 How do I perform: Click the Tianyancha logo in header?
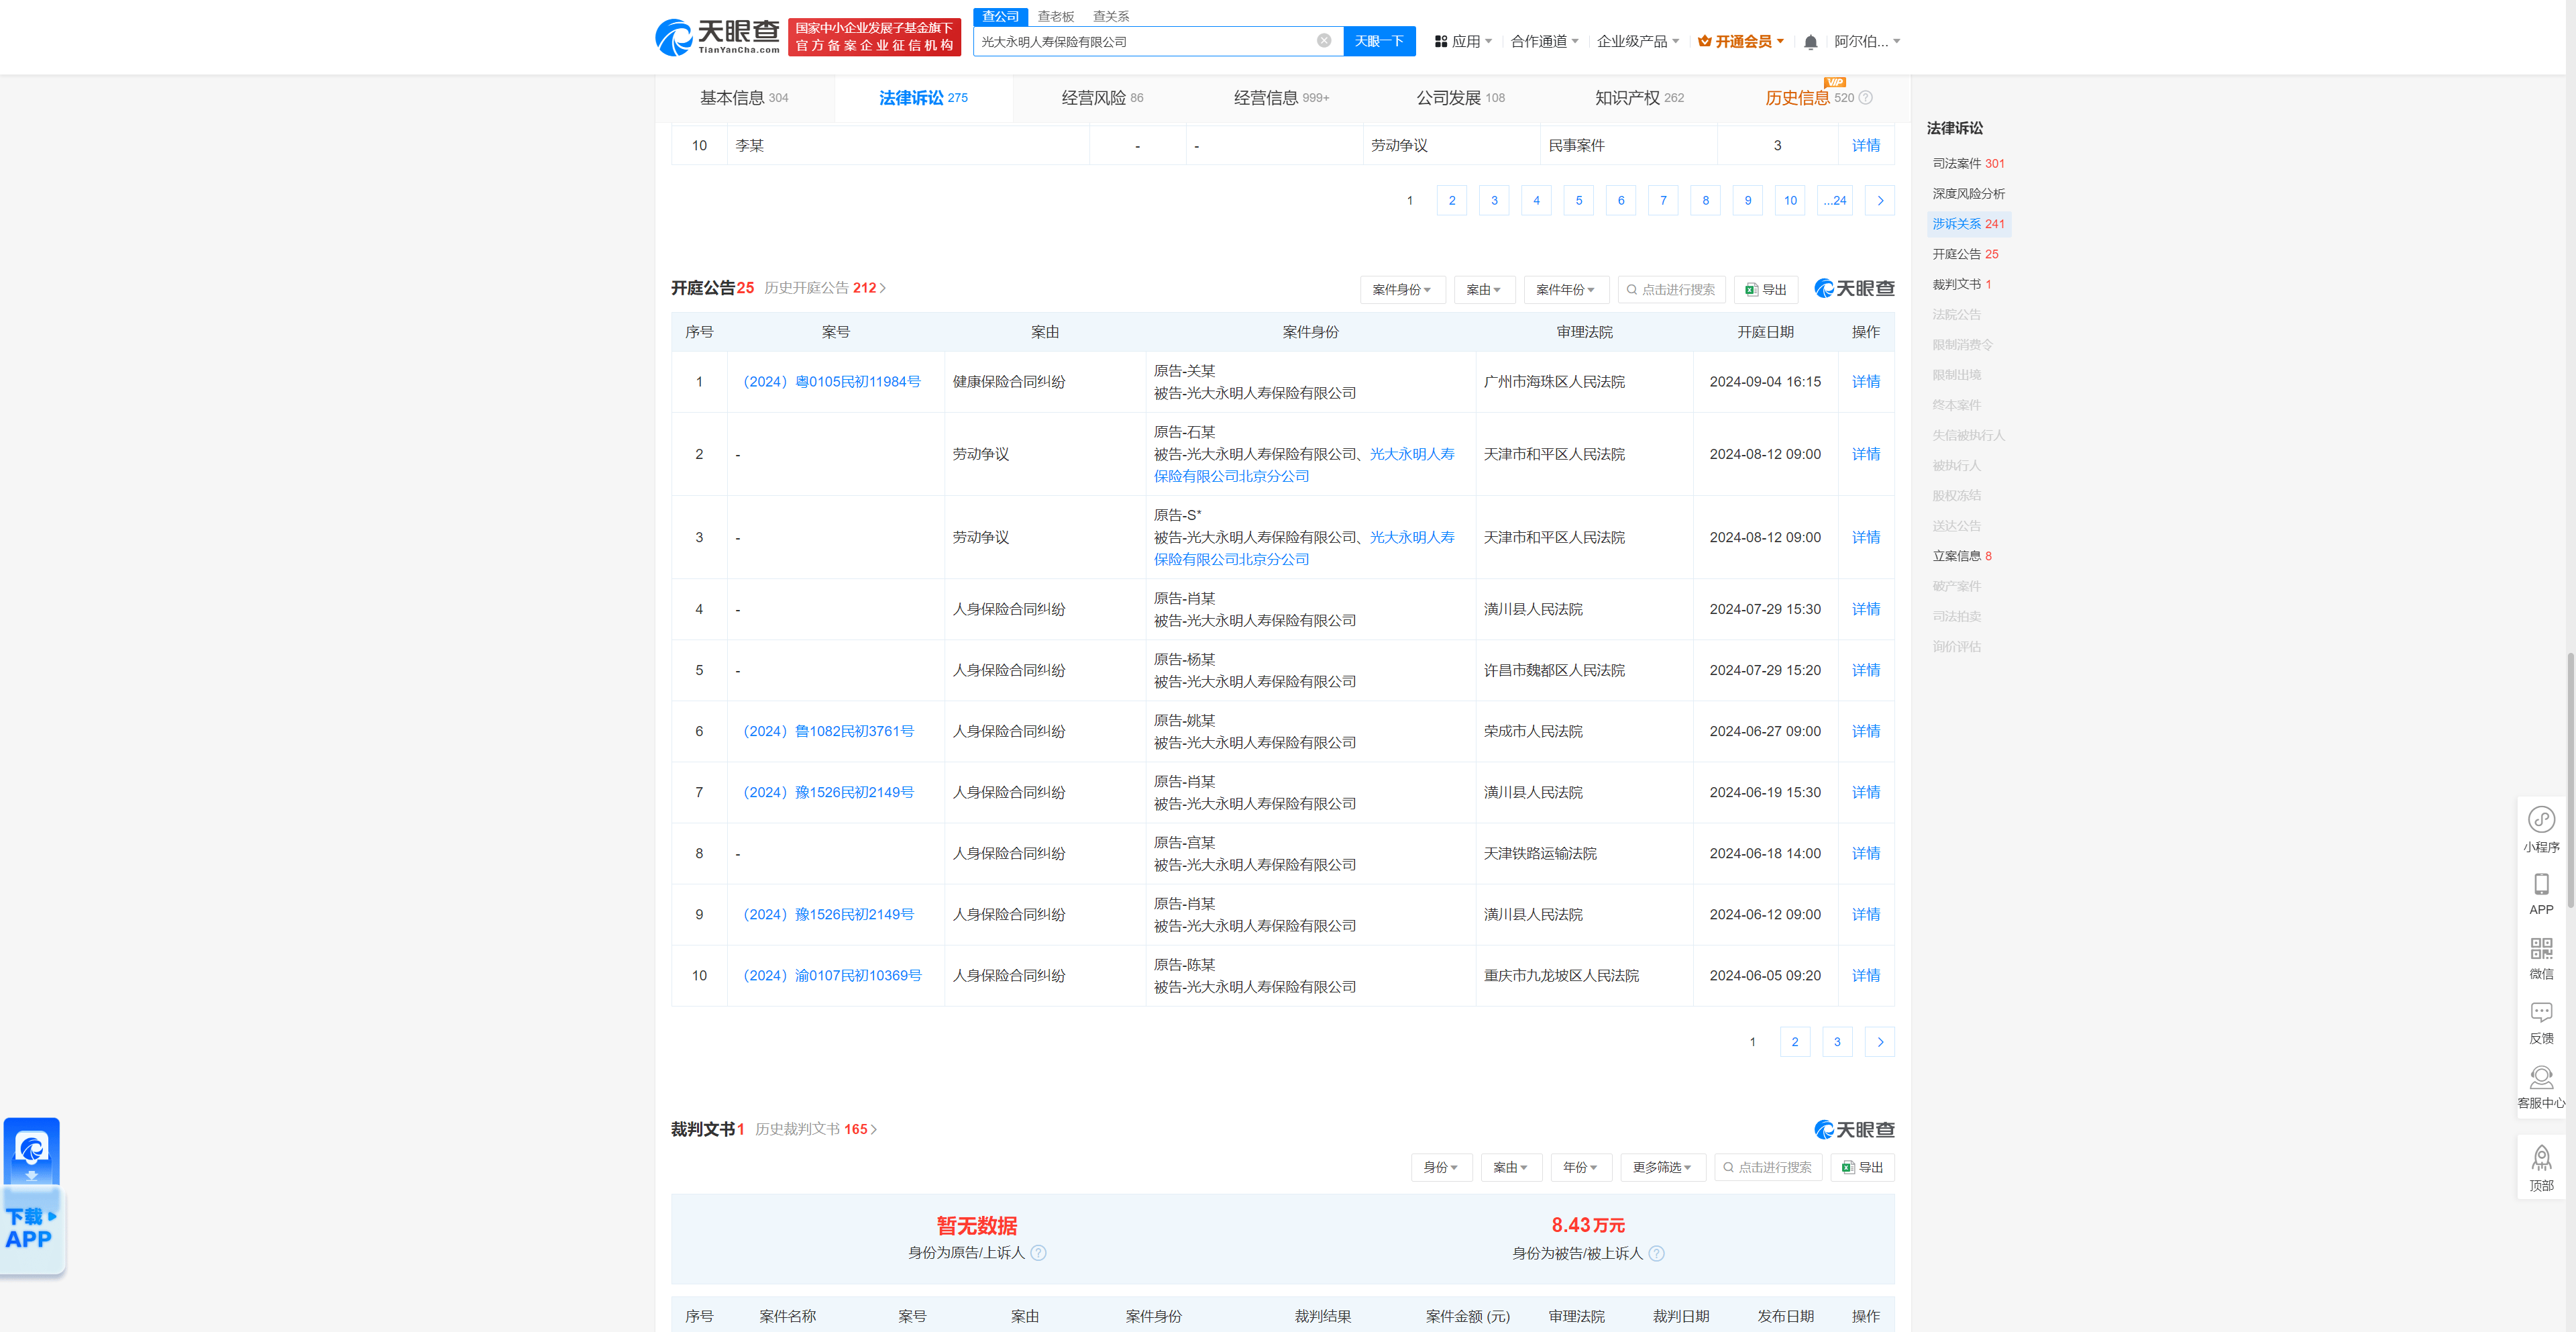coord(717,37)
